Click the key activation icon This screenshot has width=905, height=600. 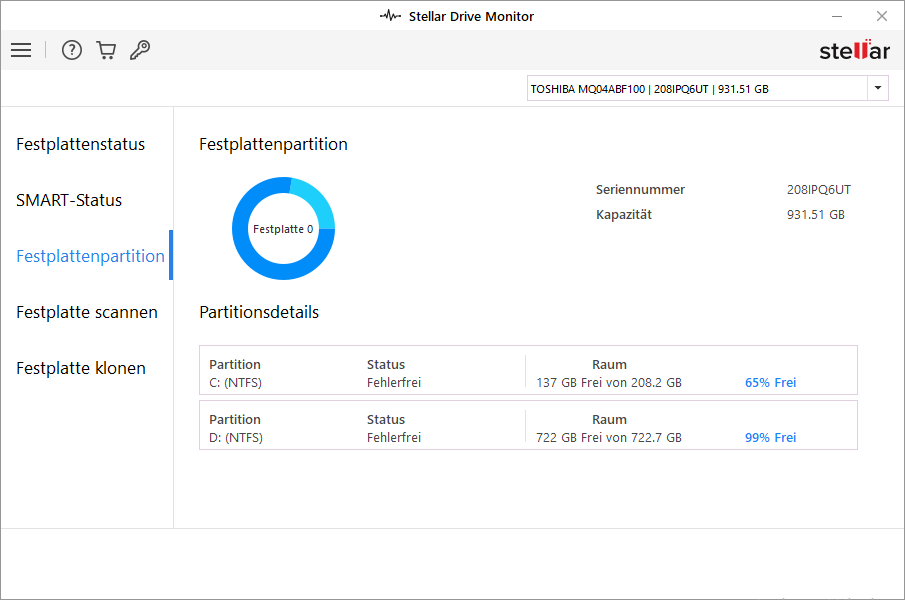pyautogui.click(x=140, y=50)
